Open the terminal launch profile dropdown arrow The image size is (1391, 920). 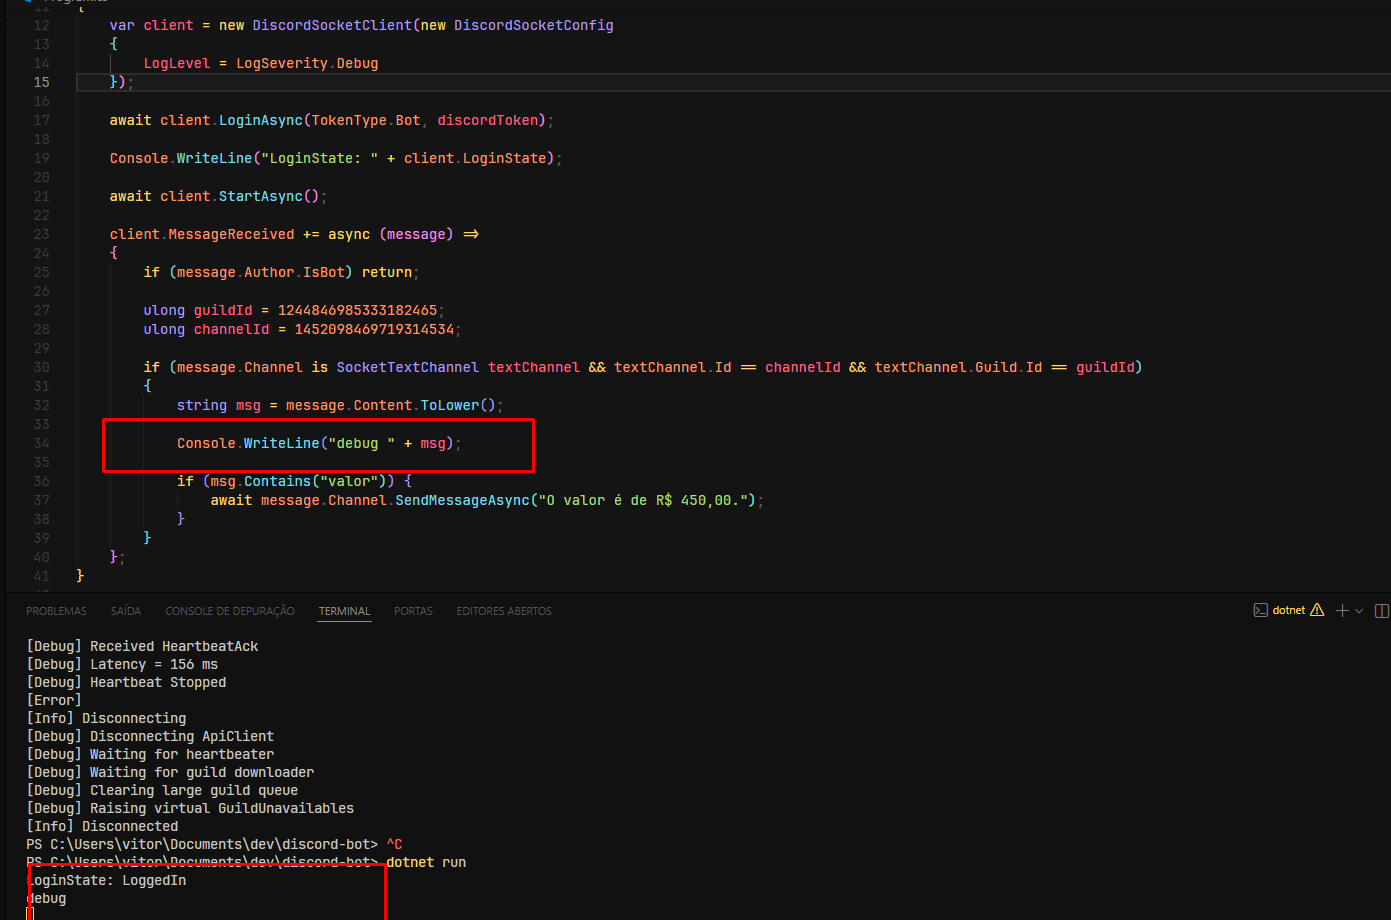1359,611
